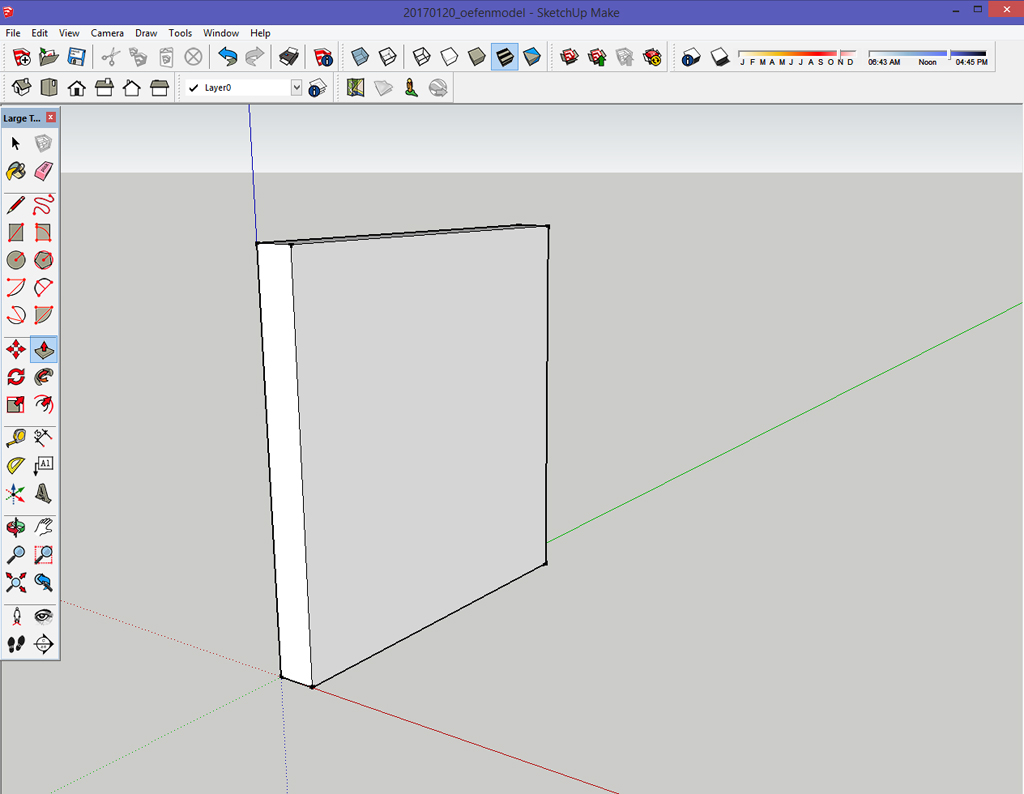
Task: Activate the Scale tool
Action: point(16,404)
